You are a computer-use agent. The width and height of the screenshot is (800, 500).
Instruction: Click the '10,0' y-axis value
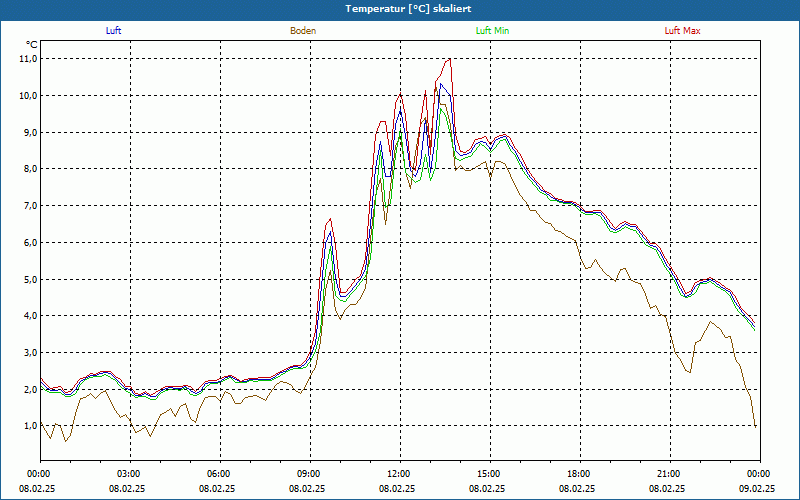pyautogui.click(x=29, y=96)
